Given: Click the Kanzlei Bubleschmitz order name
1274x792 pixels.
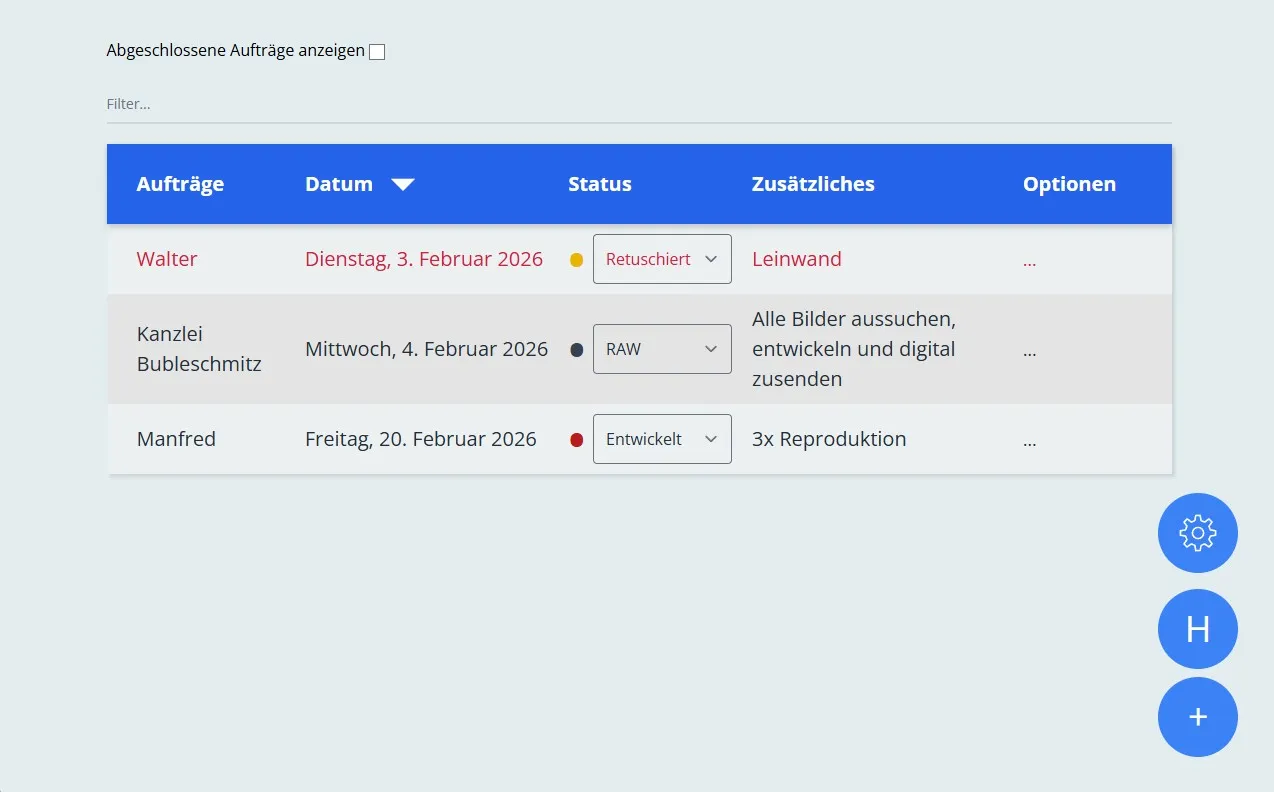Looking at the screenshot, I should [199, 349].
